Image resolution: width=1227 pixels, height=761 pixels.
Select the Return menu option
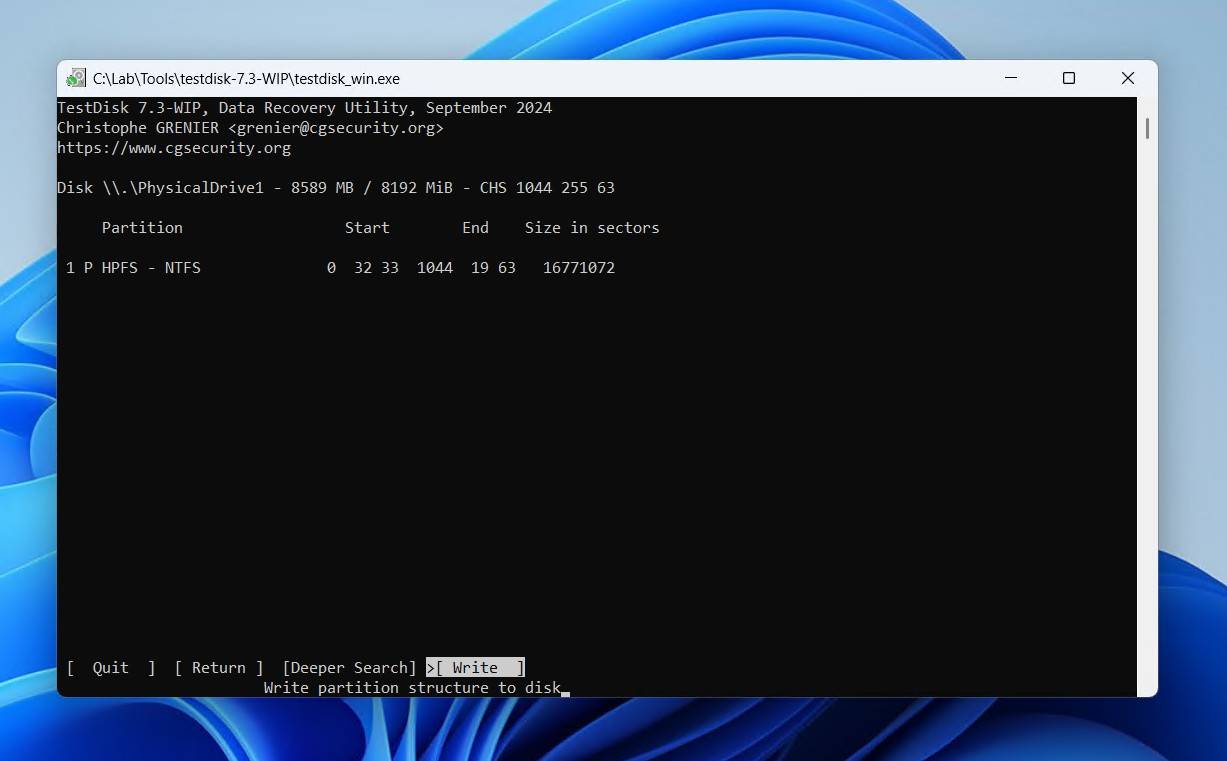219,668
